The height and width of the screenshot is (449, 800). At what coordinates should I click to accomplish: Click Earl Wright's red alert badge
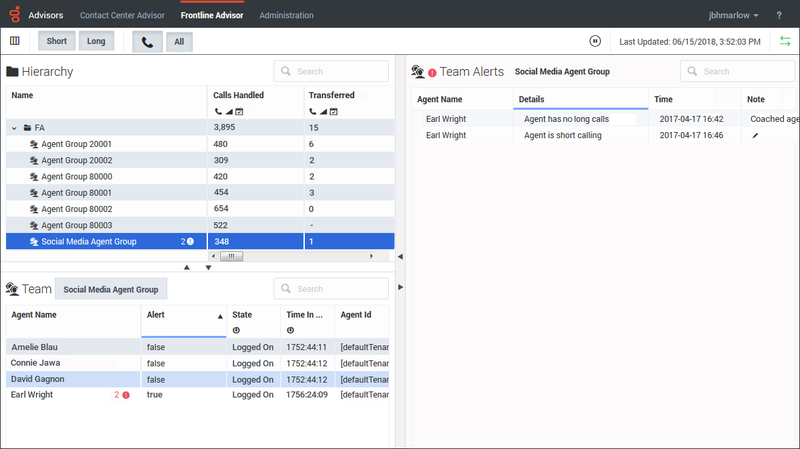click(126, 395)
